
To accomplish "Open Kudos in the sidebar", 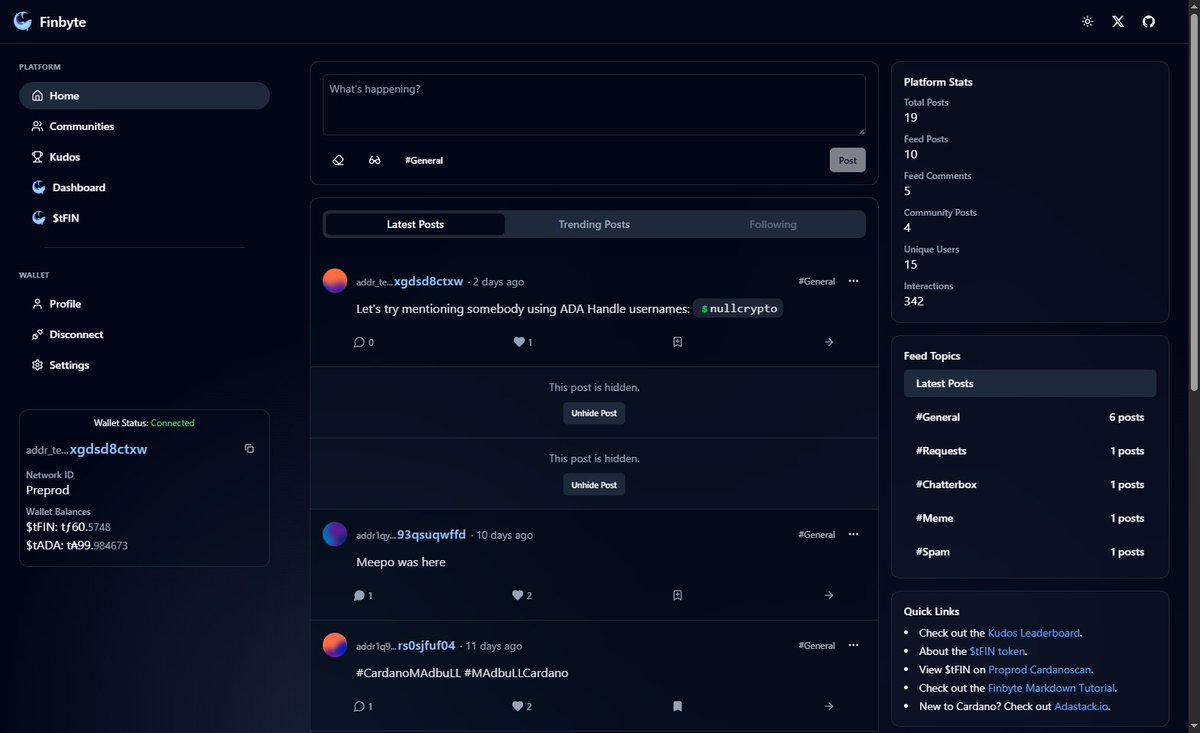I will pyautogui.click(x=144, y=157).
